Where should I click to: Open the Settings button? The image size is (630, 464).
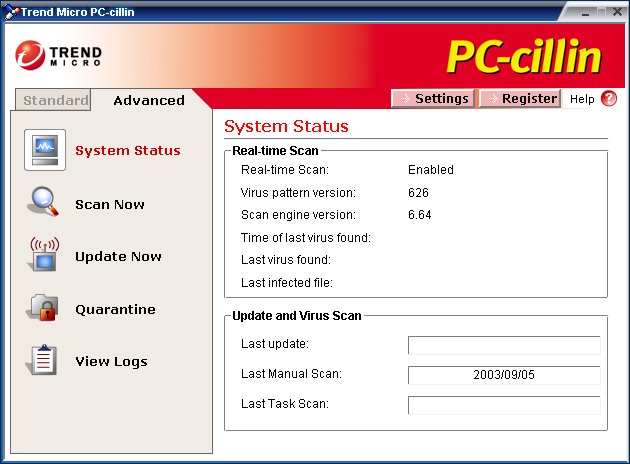pos(433,98)
